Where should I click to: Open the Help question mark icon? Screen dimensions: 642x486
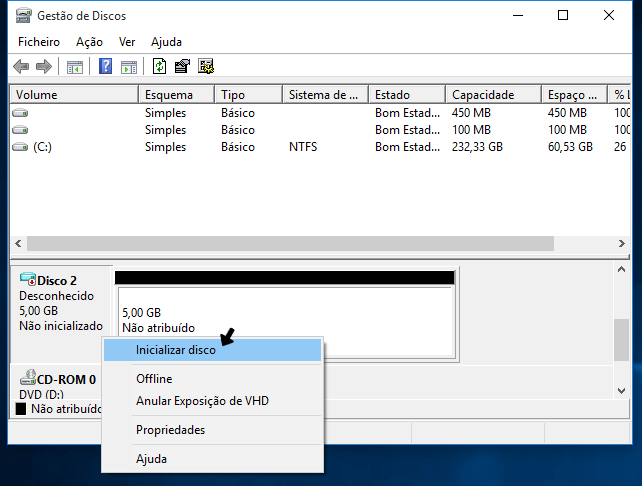[106, 66]
